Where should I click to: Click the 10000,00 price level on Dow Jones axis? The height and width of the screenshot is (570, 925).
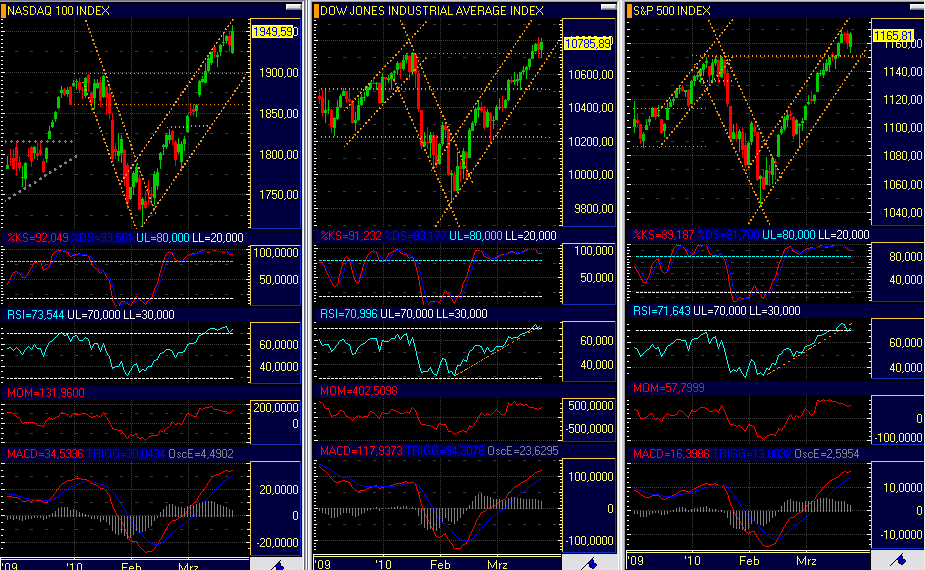coord(591,175)
